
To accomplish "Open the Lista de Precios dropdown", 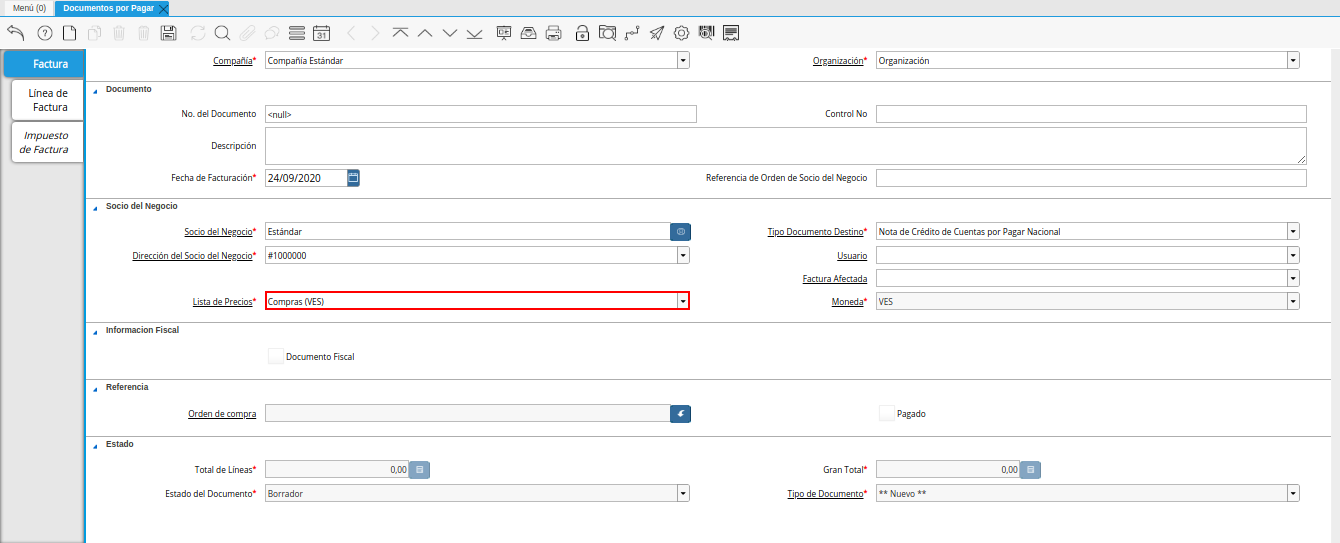I will tap(683, 301).
